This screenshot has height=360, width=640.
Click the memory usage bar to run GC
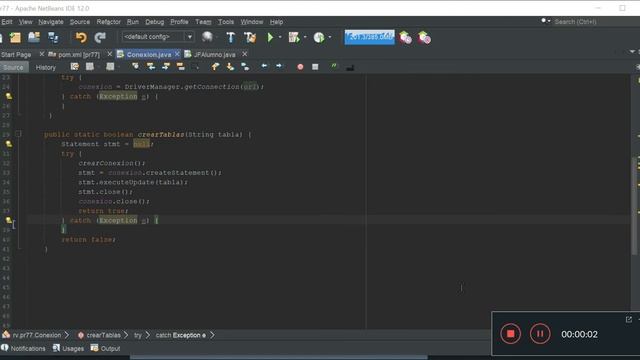[x=369, y=37]
